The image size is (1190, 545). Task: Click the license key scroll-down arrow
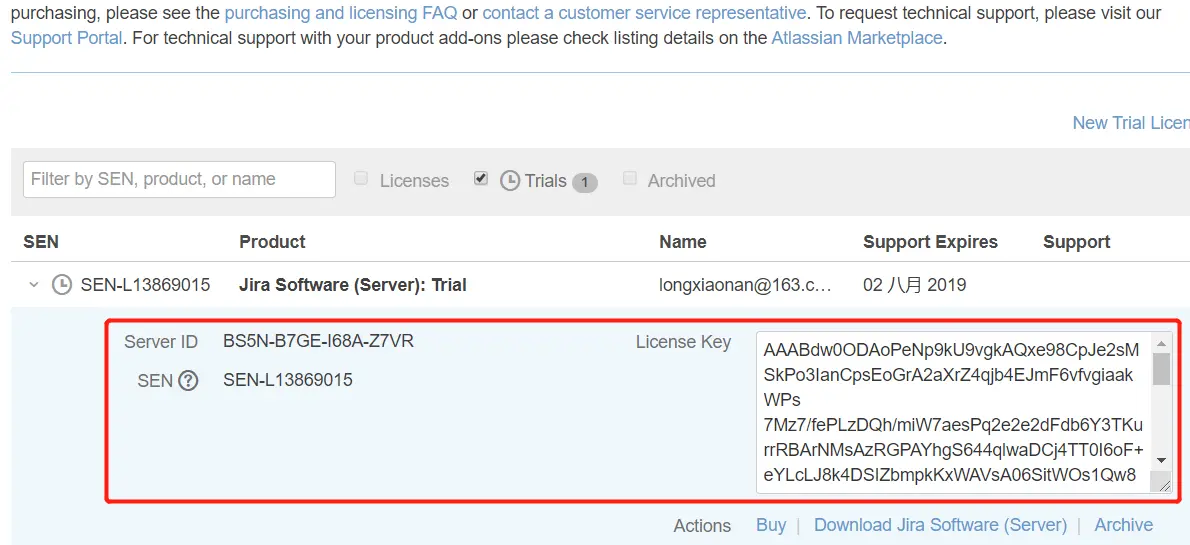[x=1161, y=460]
